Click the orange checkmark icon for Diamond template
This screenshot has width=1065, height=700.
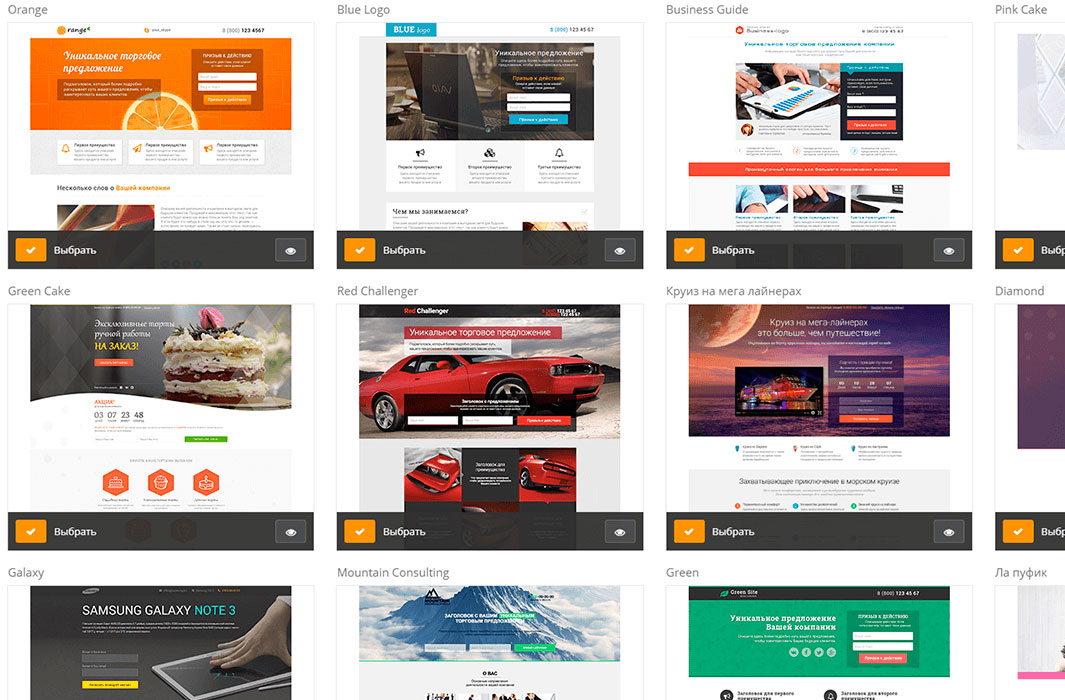pyautogui.click(x=1018, y=532)
